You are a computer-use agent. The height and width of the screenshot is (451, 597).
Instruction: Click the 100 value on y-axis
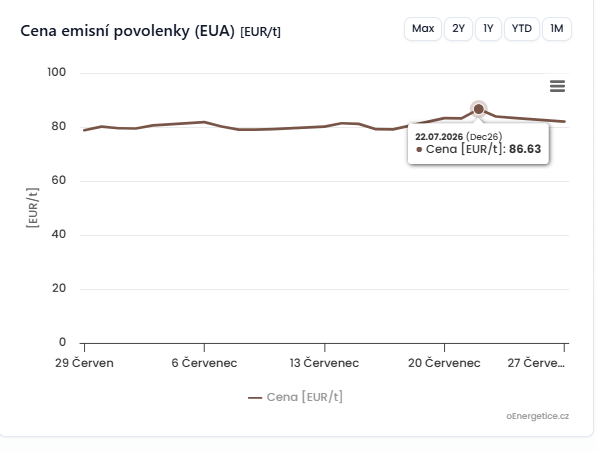tap(56, 72)
